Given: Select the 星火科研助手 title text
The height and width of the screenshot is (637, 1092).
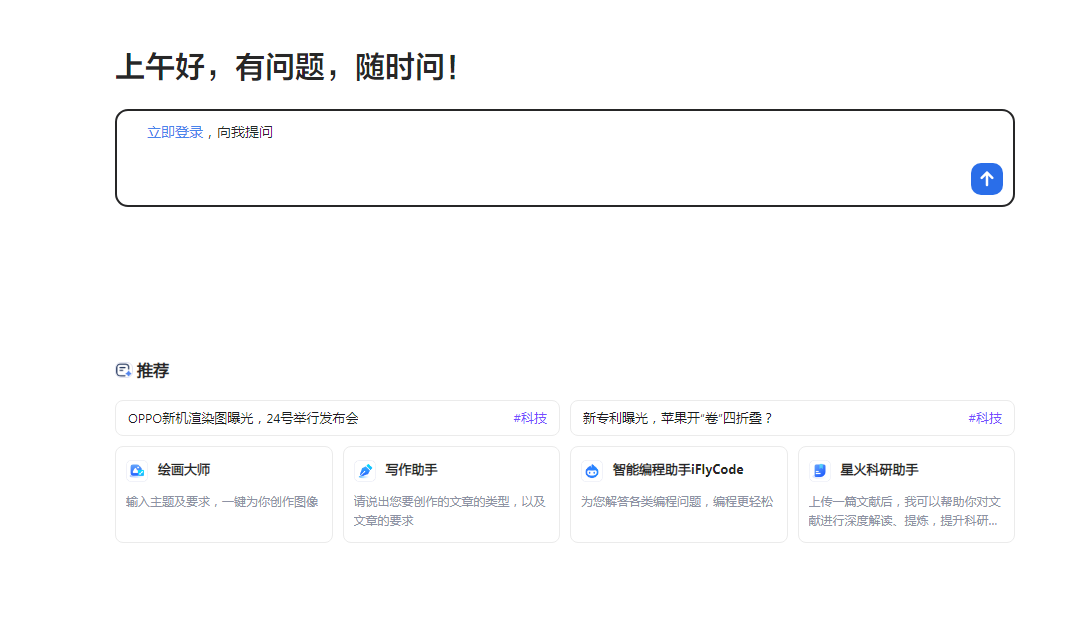Looking at the screenshot, I should [x=882, y=469].
